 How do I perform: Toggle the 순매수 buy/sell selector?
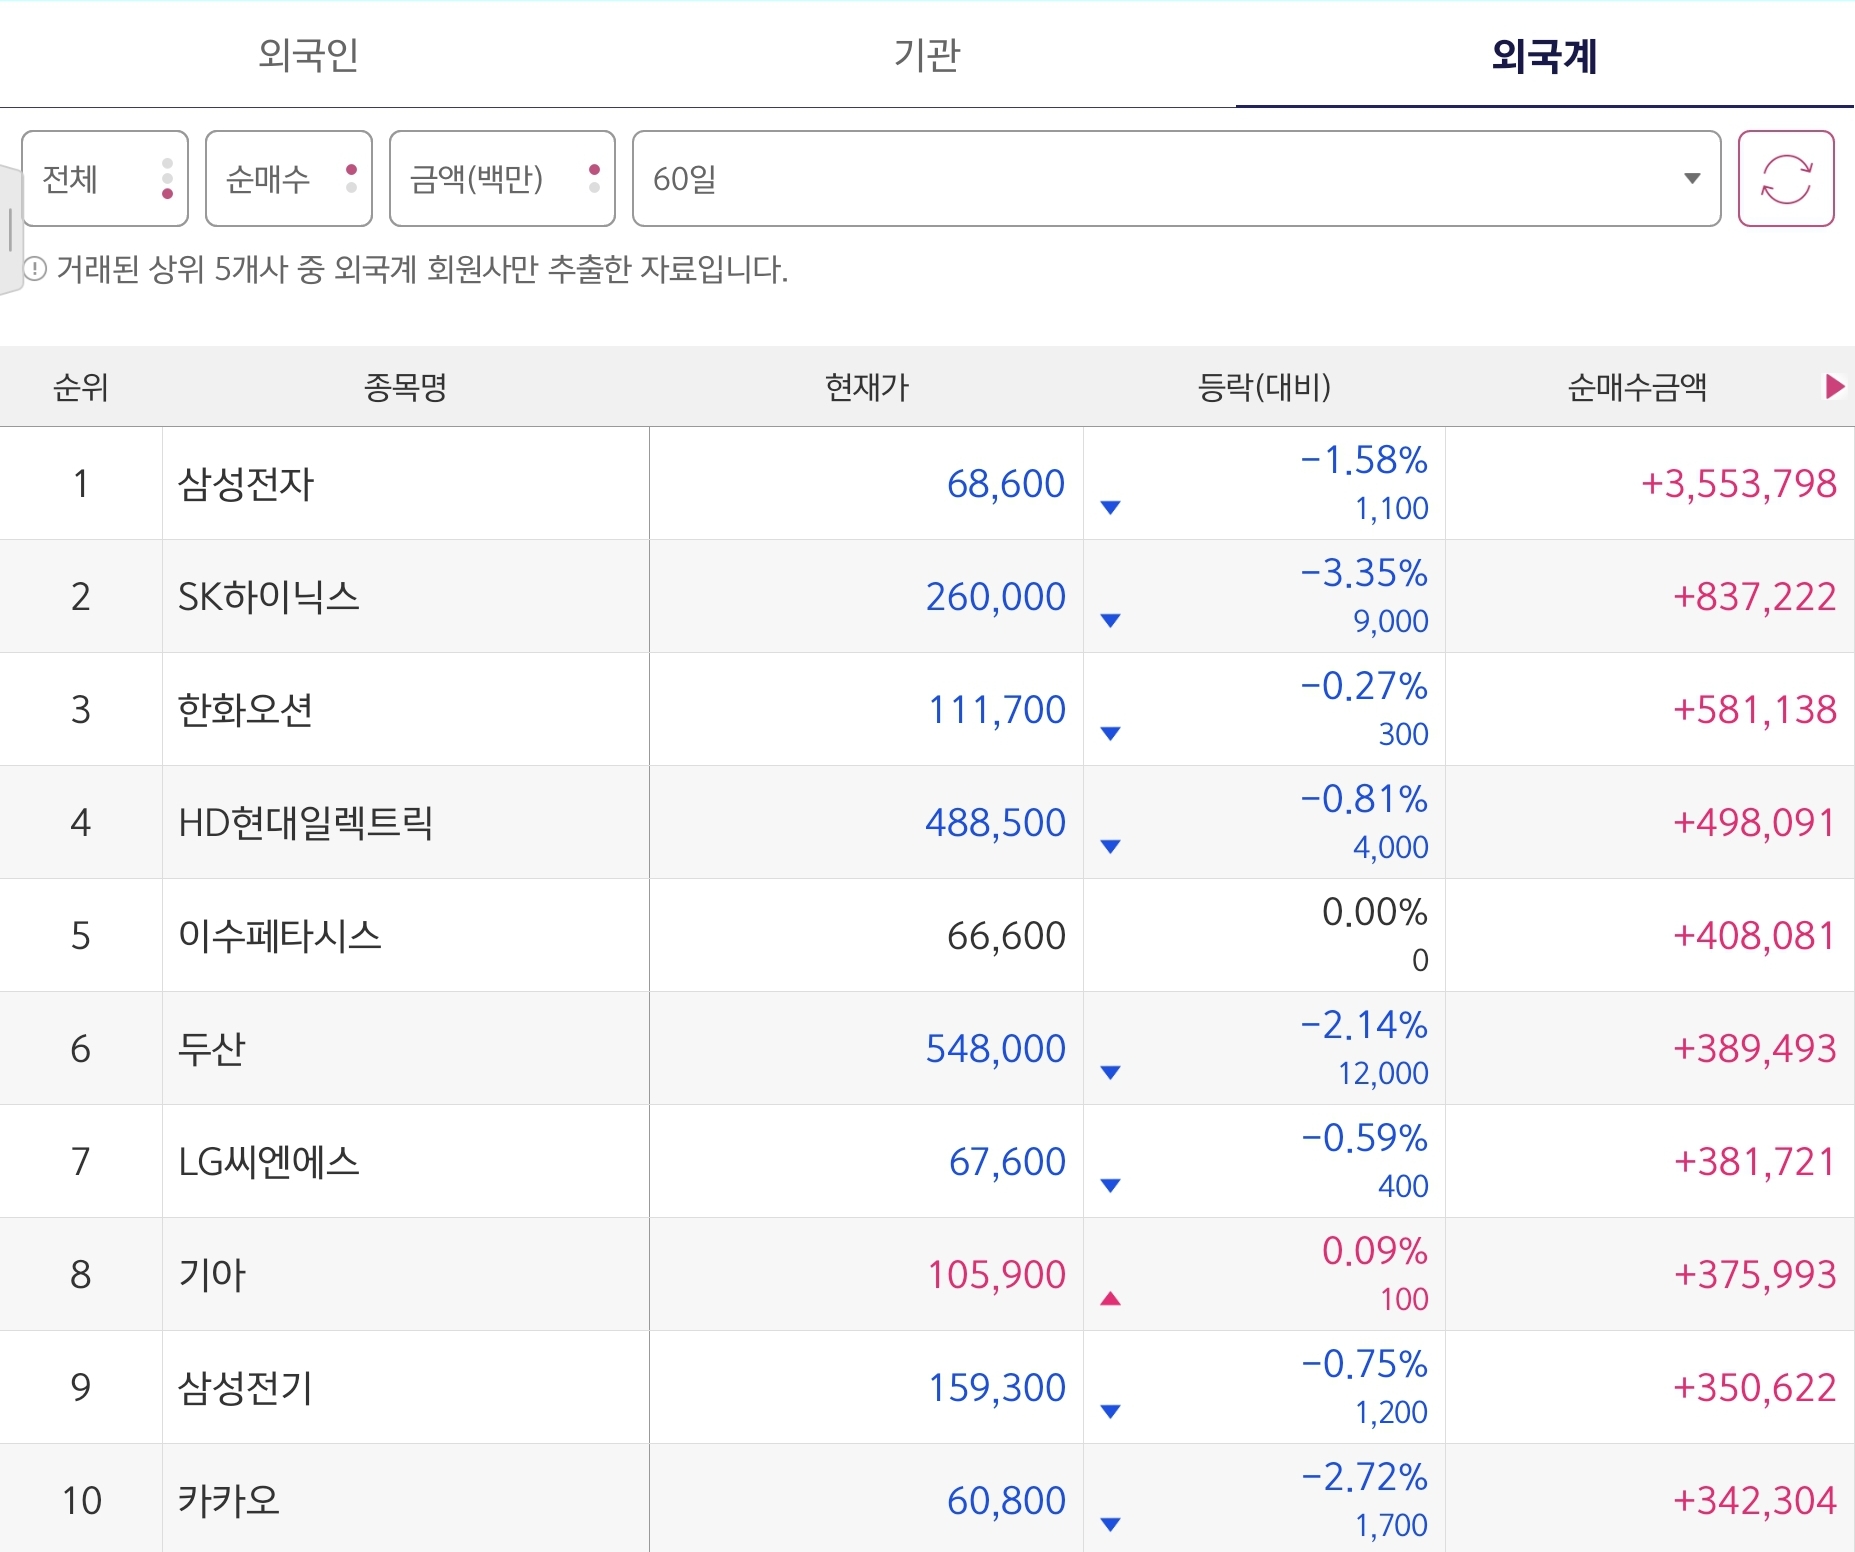pos(289,179)
